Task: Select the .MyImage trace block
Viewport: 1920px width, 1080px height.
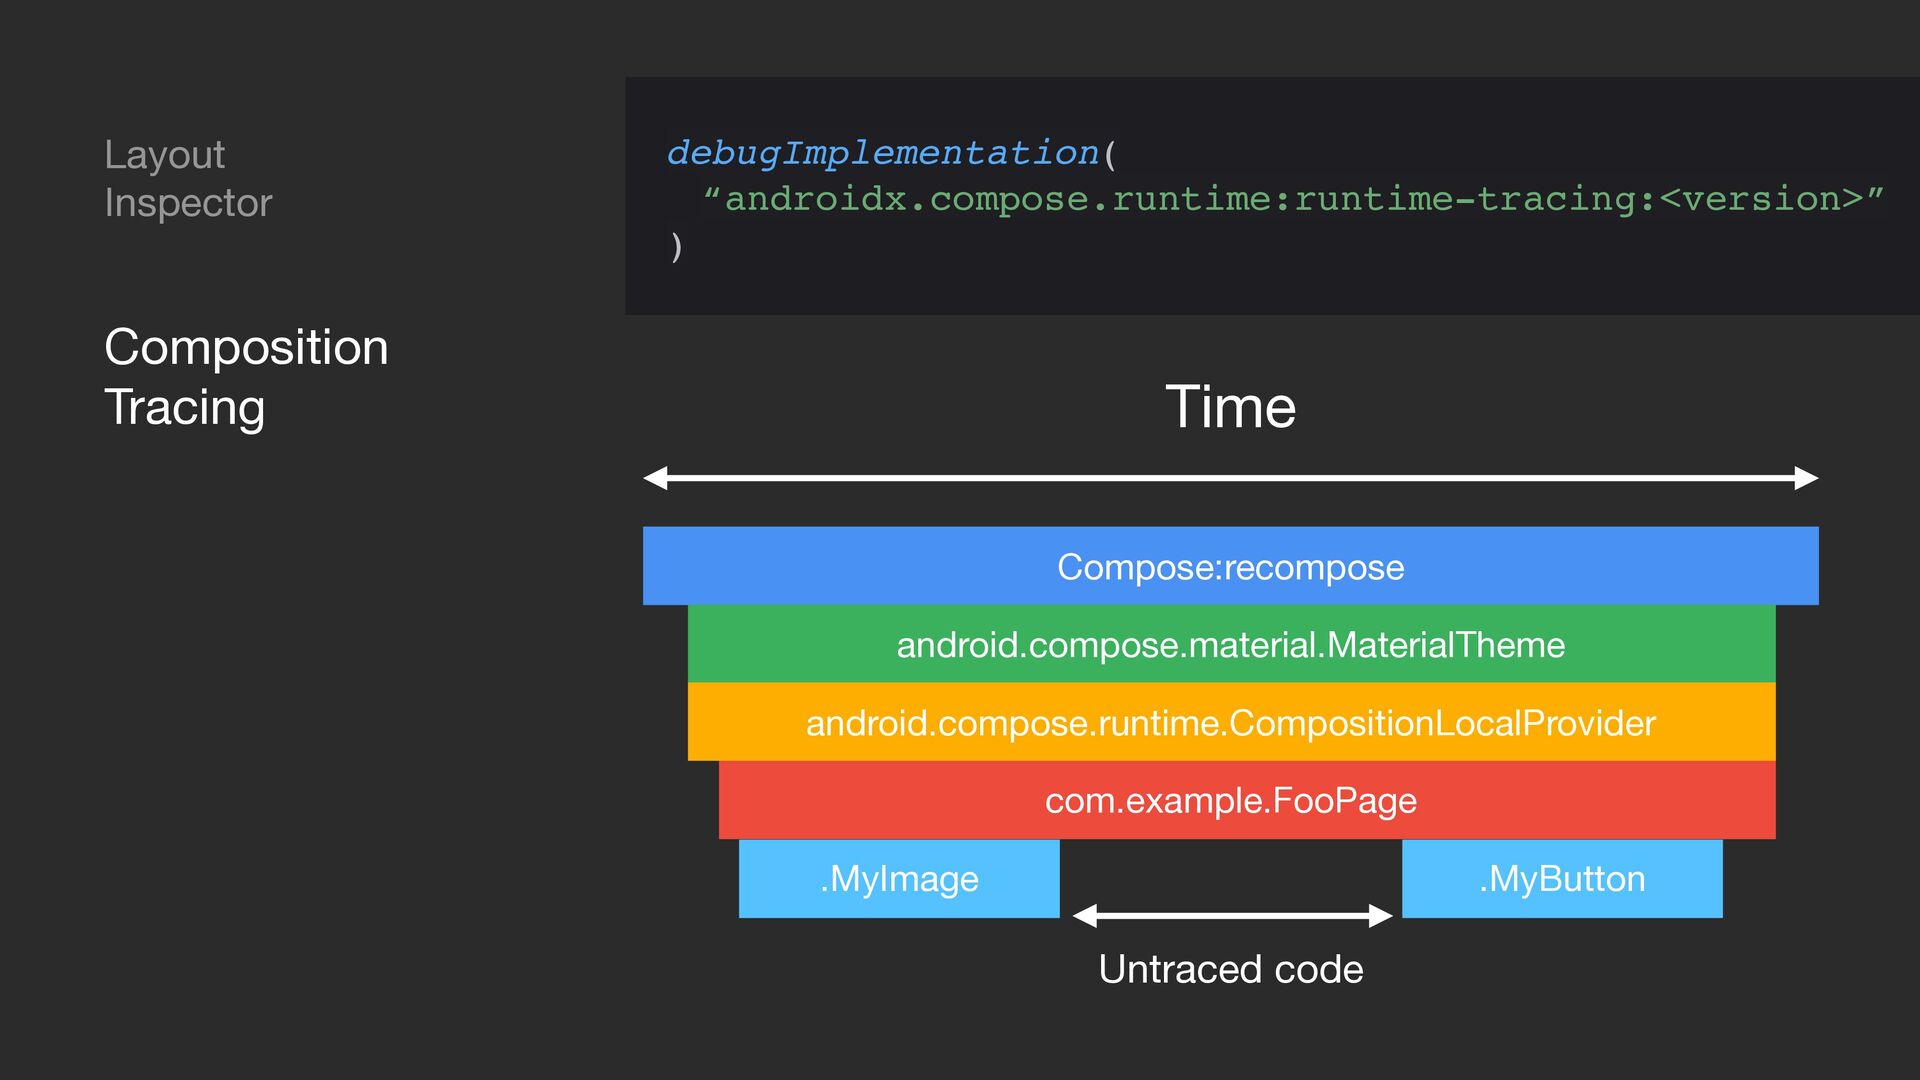Action: [x=898, y=878]
